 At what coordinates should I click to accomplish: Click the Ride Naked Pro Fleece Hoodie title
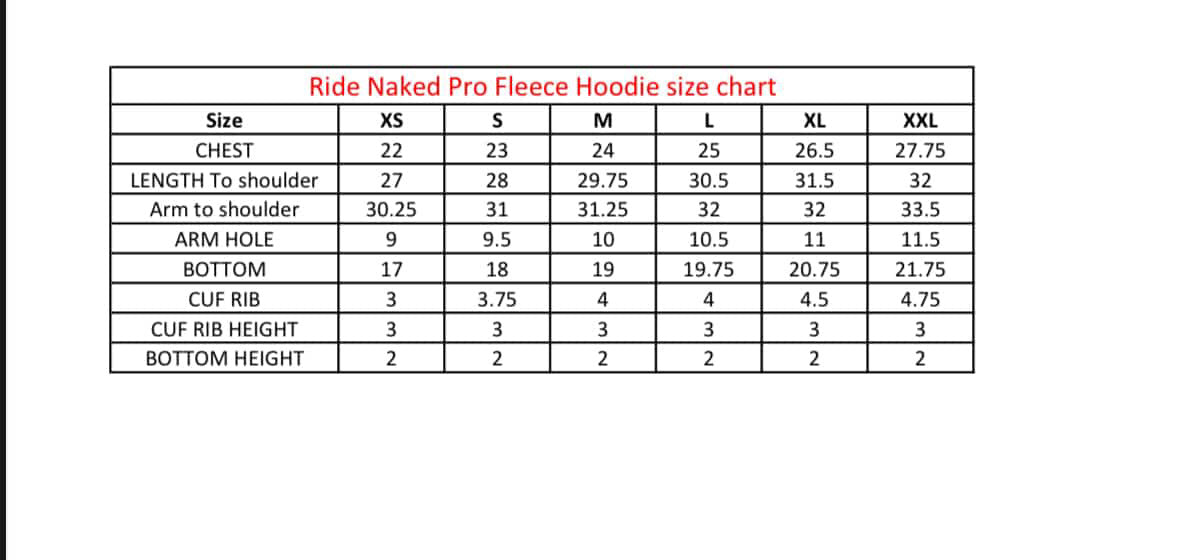coord(542,86)
